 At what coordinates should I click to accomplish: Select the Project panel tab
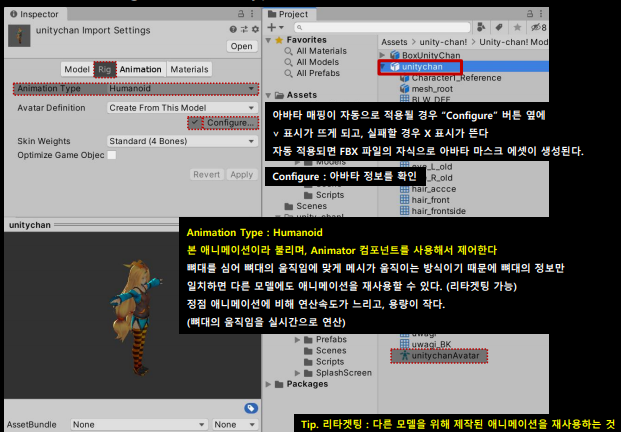(x=288, y=14)
